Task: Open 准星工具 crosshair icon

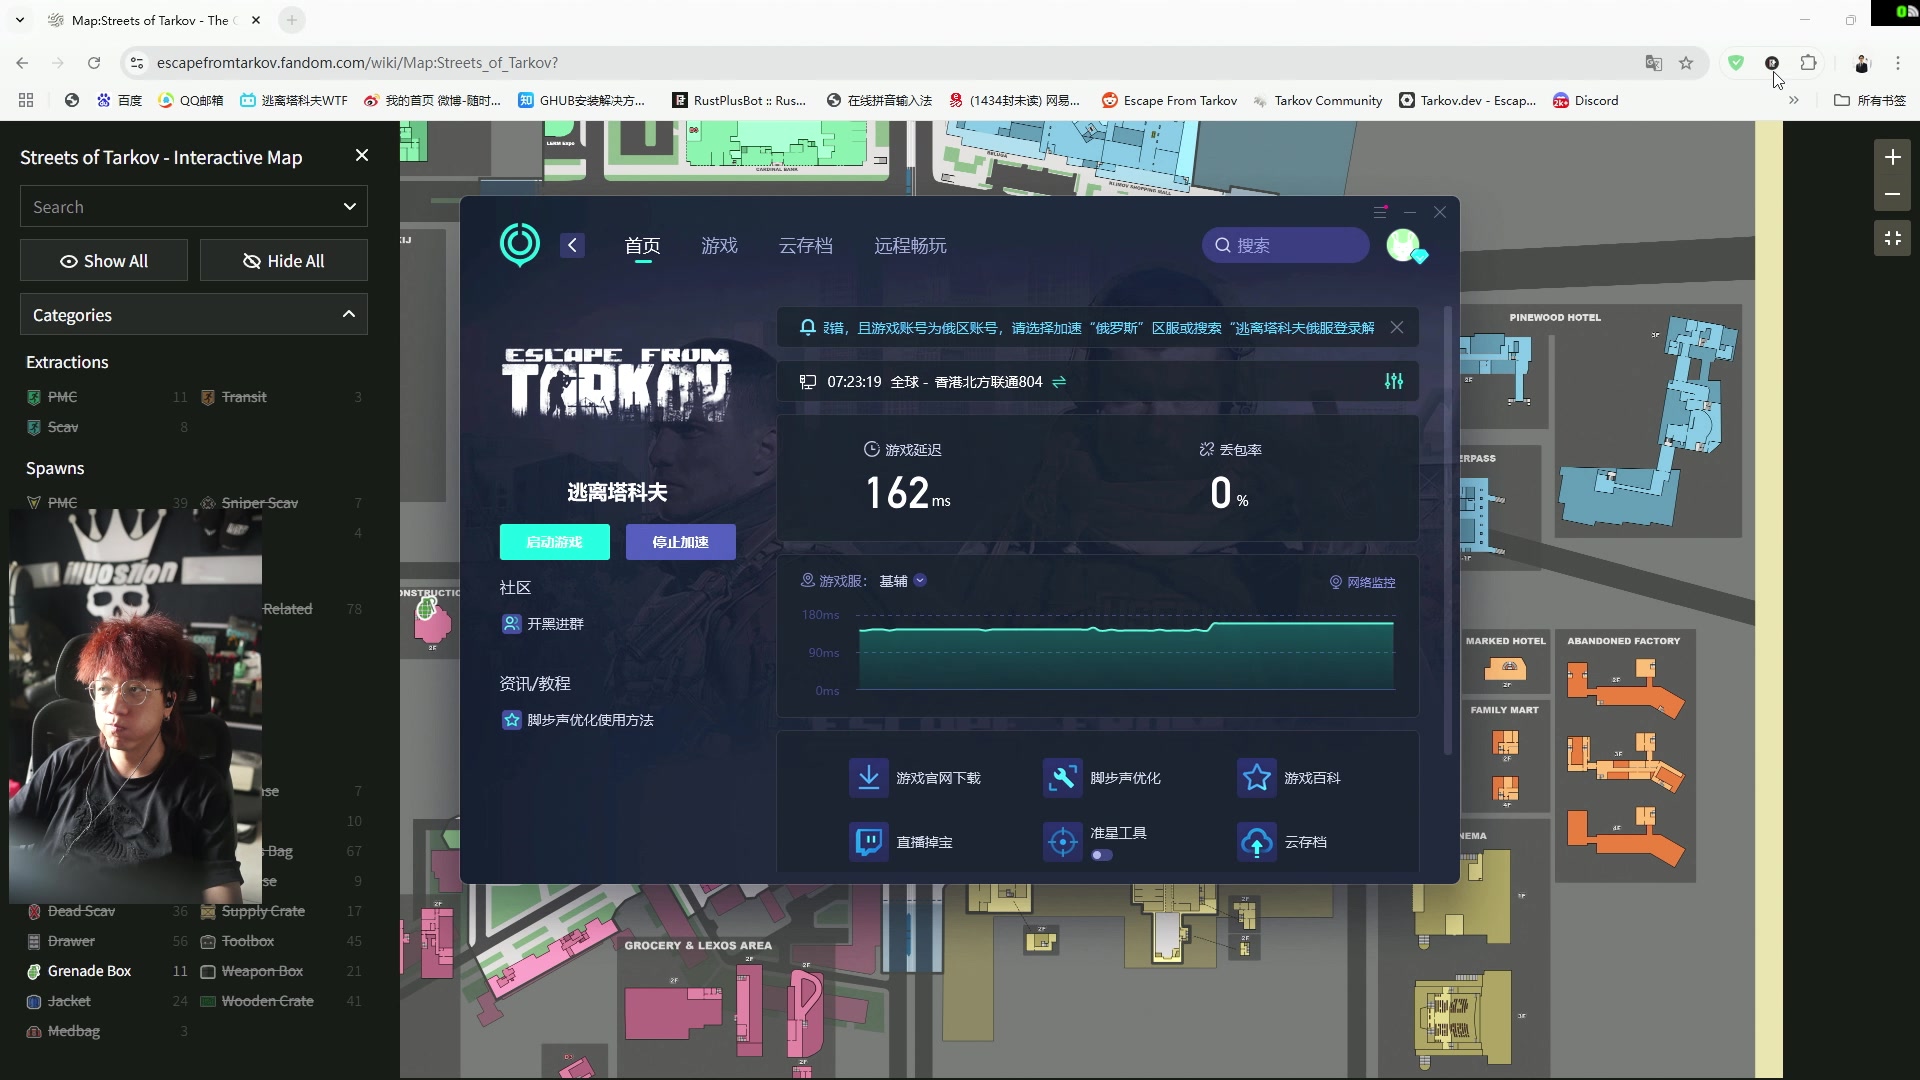Action: [1063, 842]
